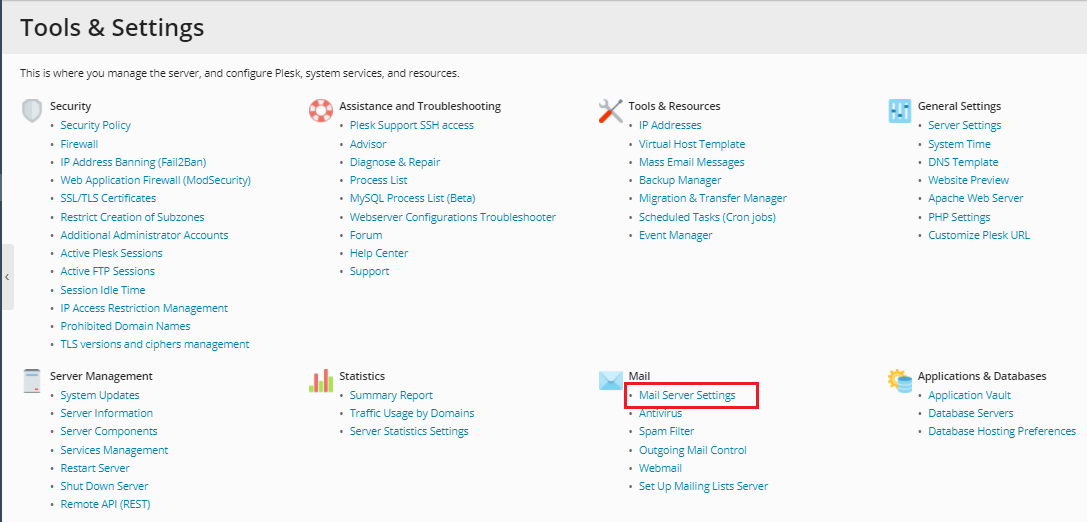Open Backup Manager
The width and height of the screenshot is (1087, 522).
pos(680,180)
